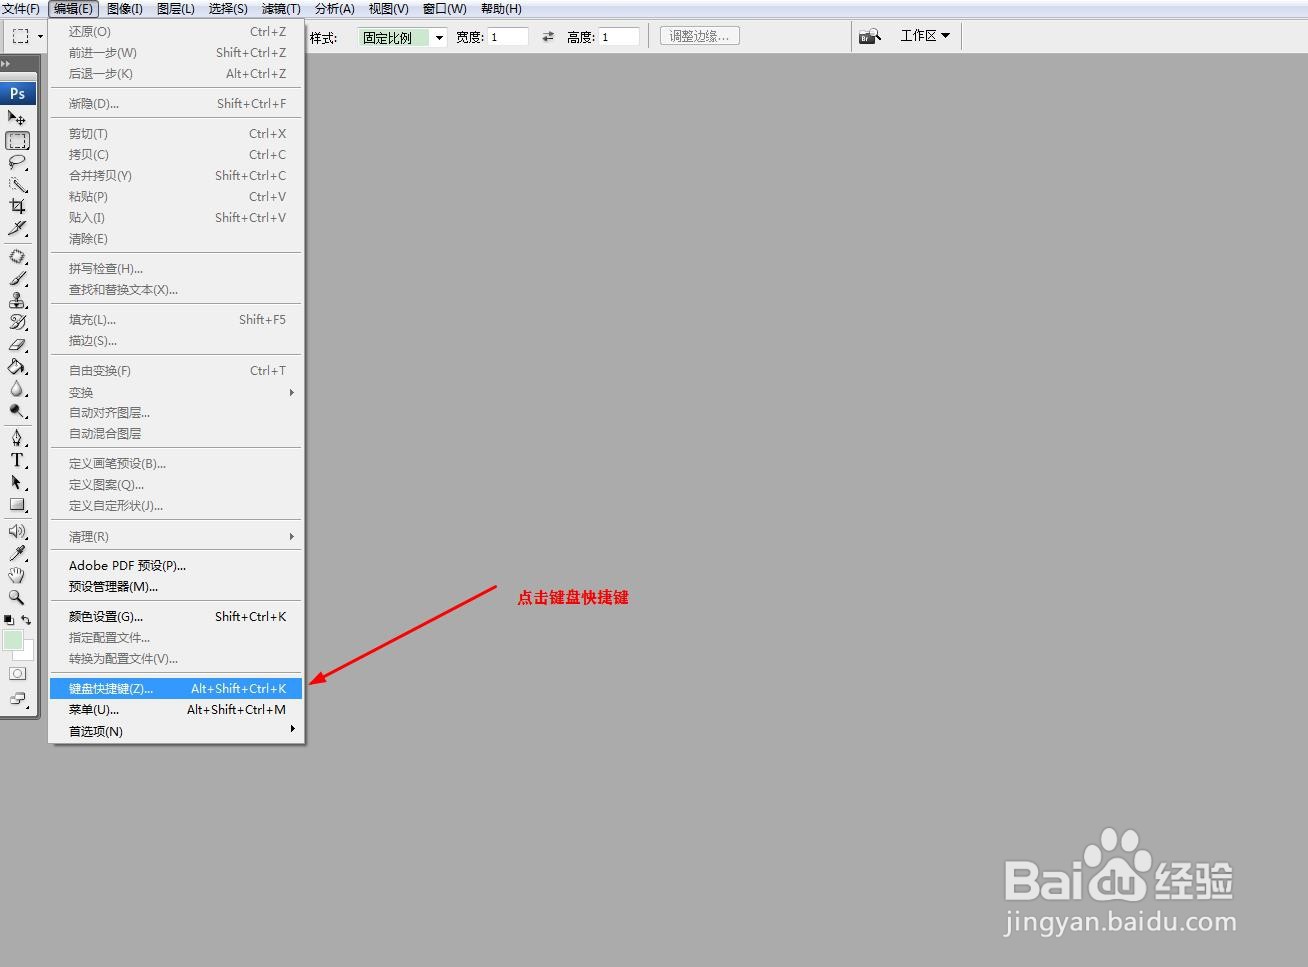Open the 文件(F) menu
Viewport: 1308px width, 967px height.
click(21, 8)
